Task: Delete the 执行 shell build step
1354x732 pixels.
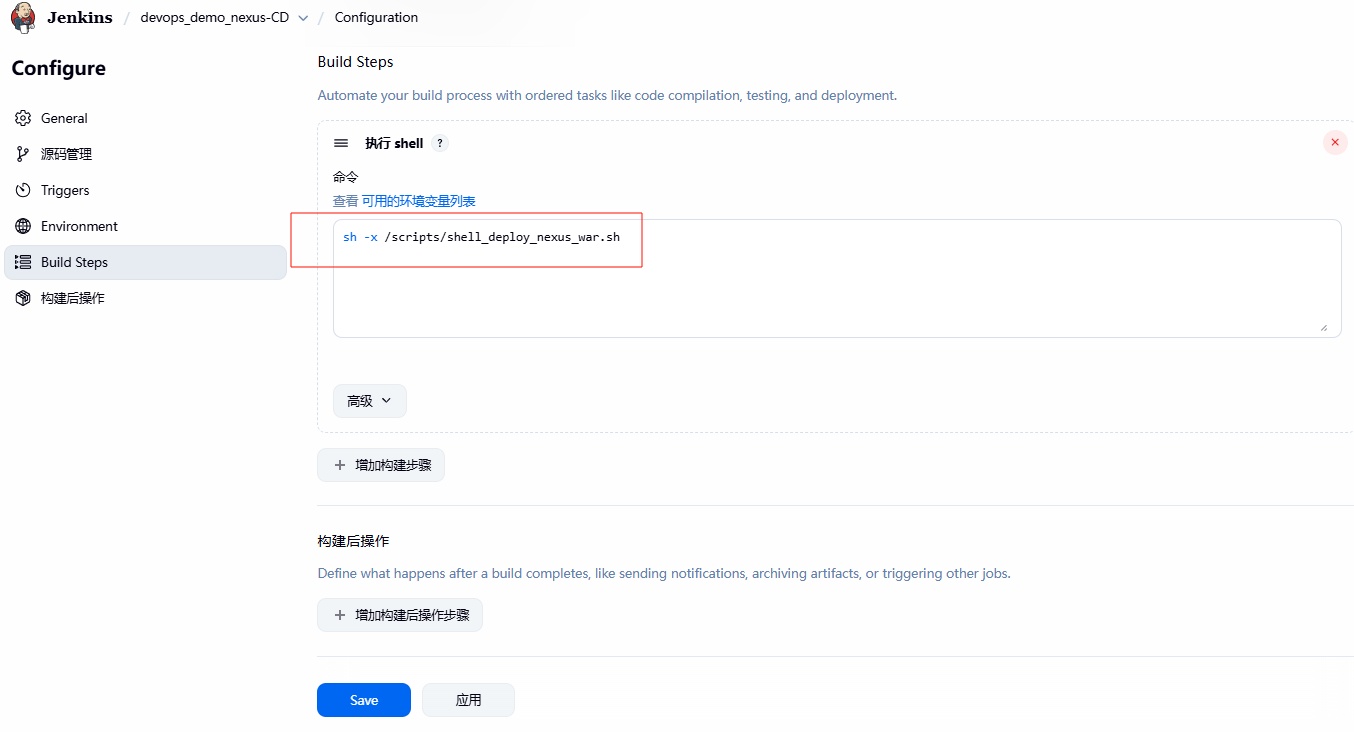Action: (x=1334, y=142)
